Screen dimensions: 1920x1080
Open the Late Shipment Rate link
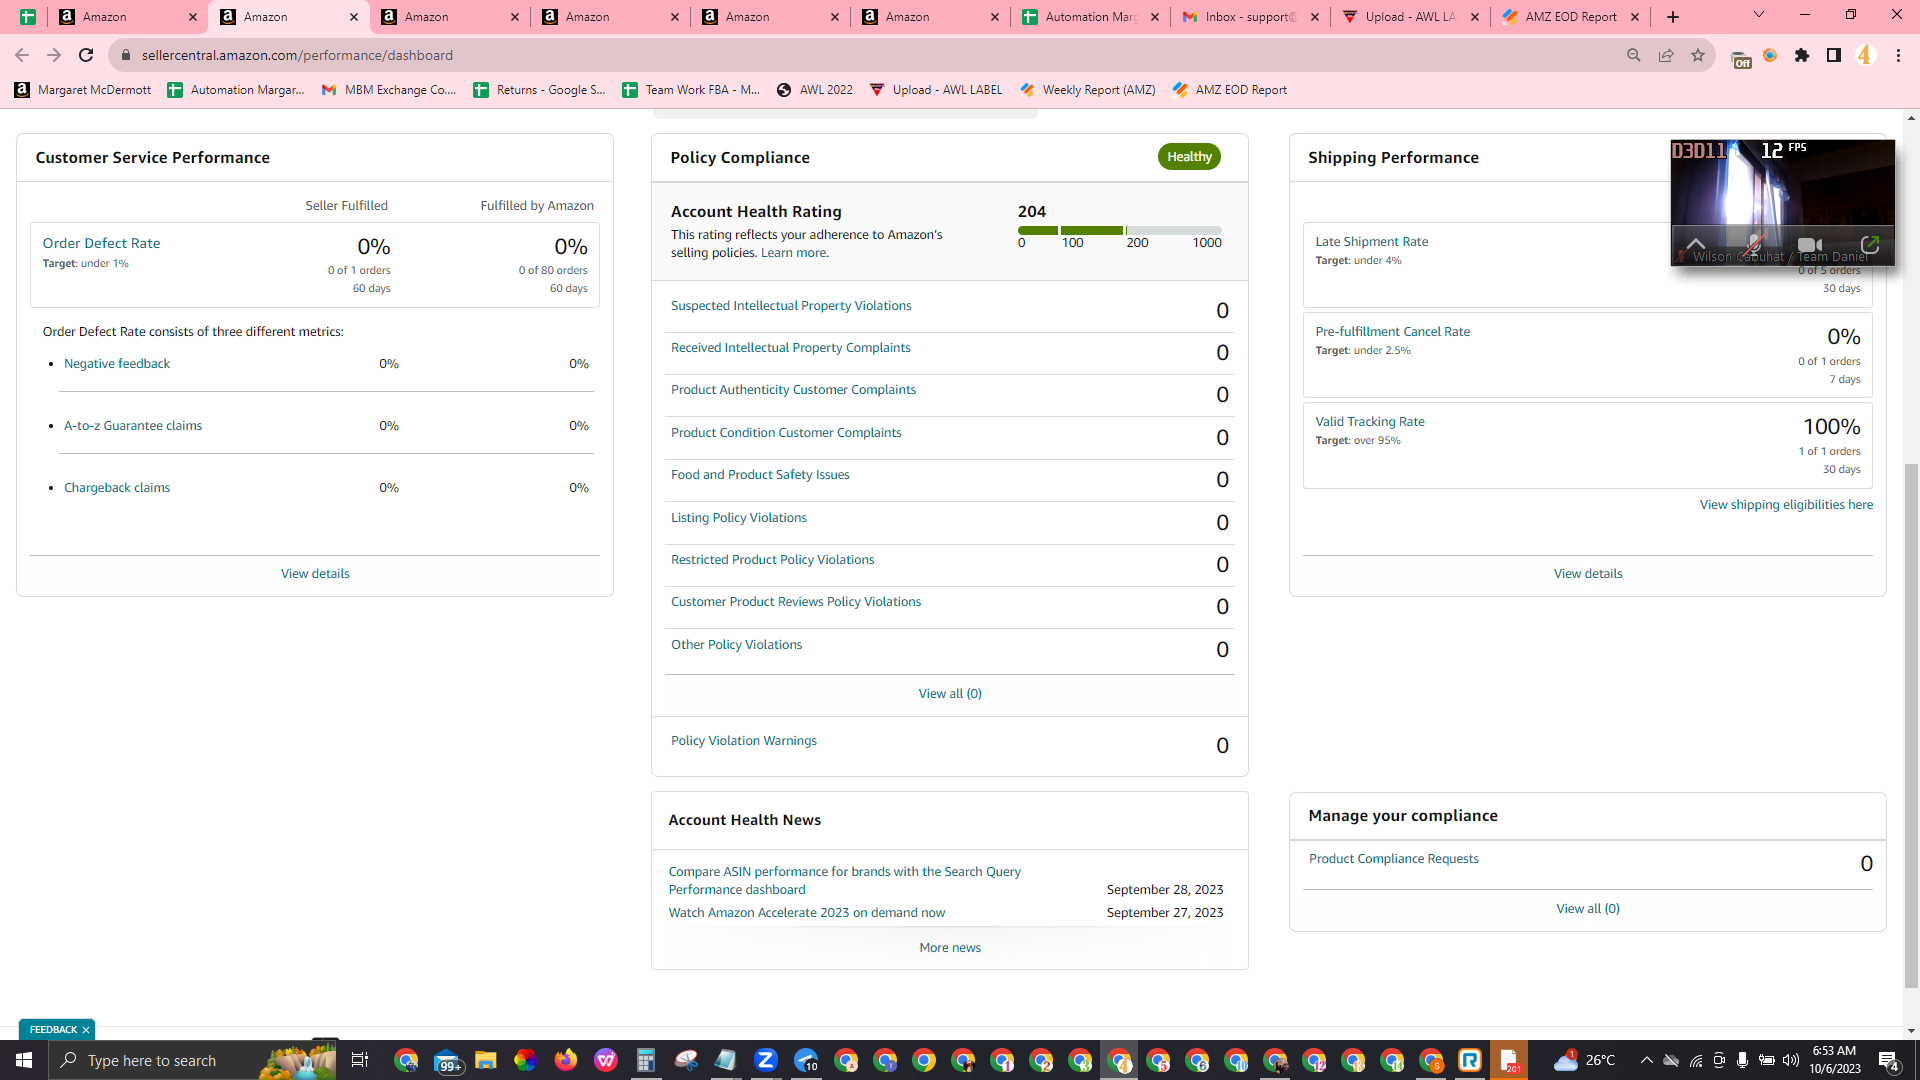(x=1372, y=242)
